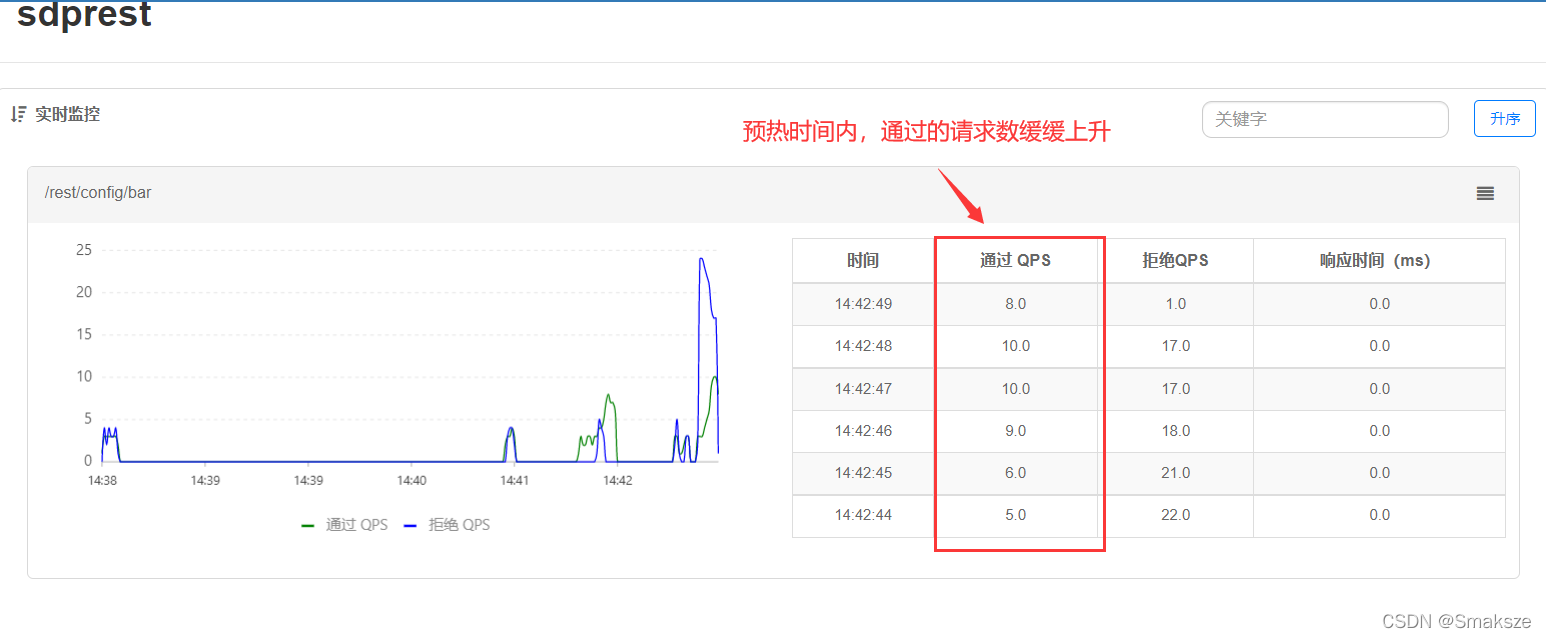
Task: Click the 时间 column header
Action: [863, 260]
